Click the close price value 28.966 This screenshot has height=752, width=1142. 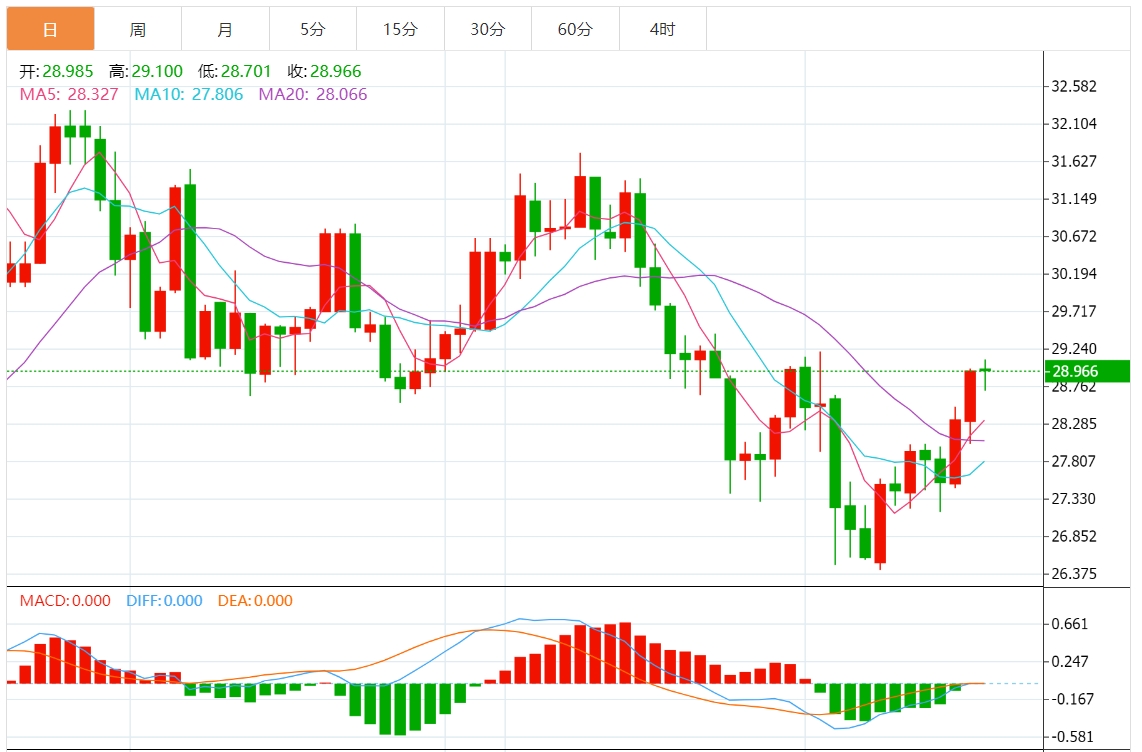[336, 71]
